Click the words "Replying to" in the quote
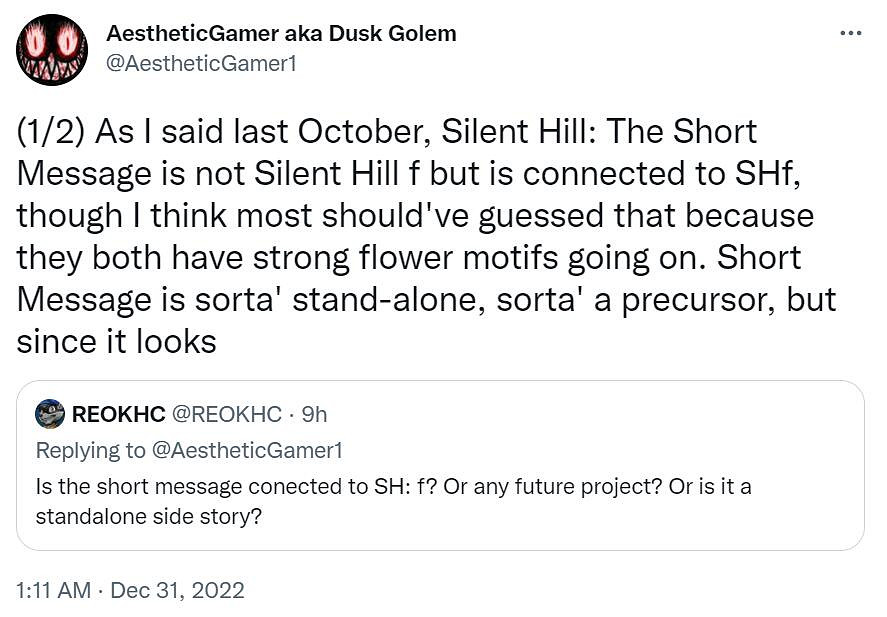This screenshot has height=617, width=887. pyautogui.click(x=90, y=450)
